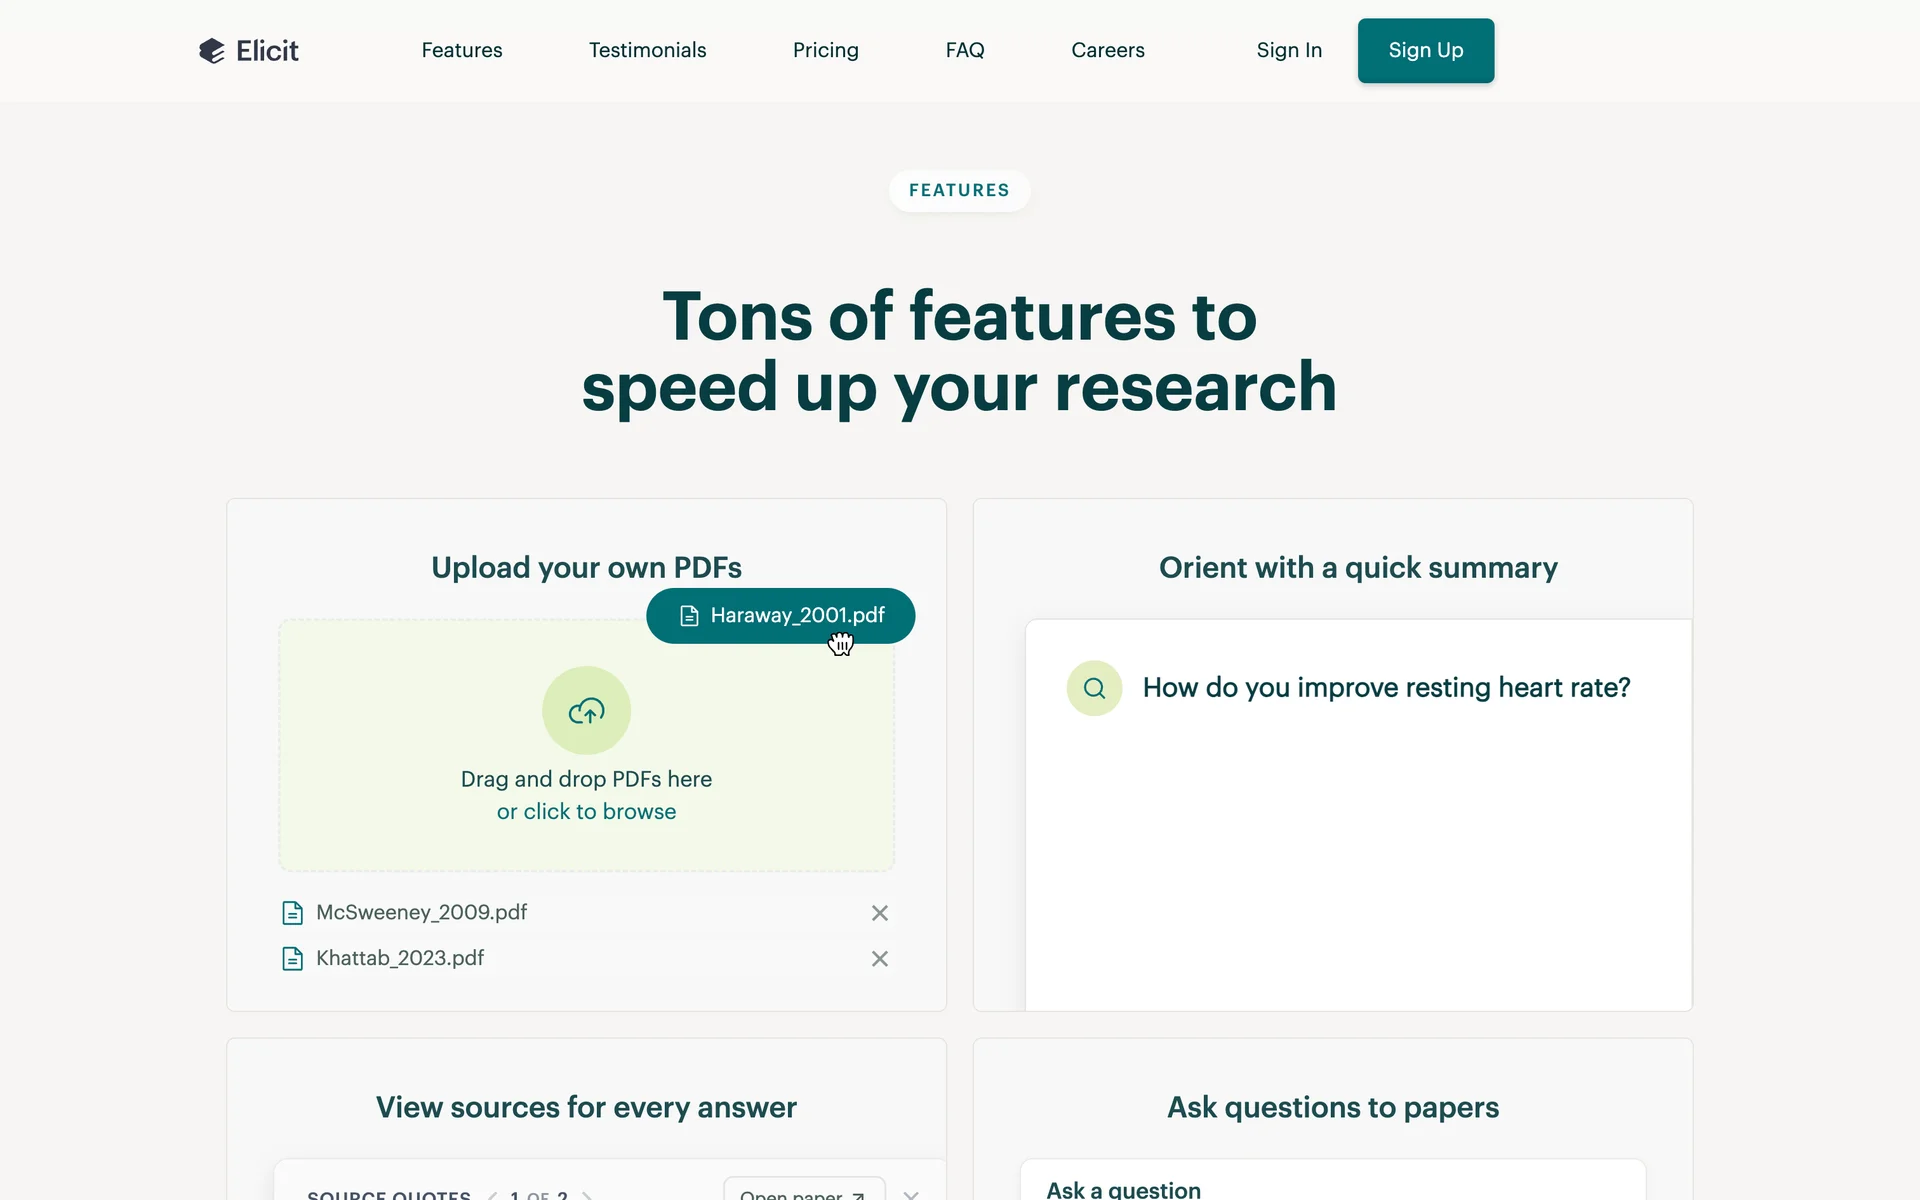This screenshot has height=1200, width=1920.
Task: Click 'or click to browse' link
Action: click(x=586, y=812)
